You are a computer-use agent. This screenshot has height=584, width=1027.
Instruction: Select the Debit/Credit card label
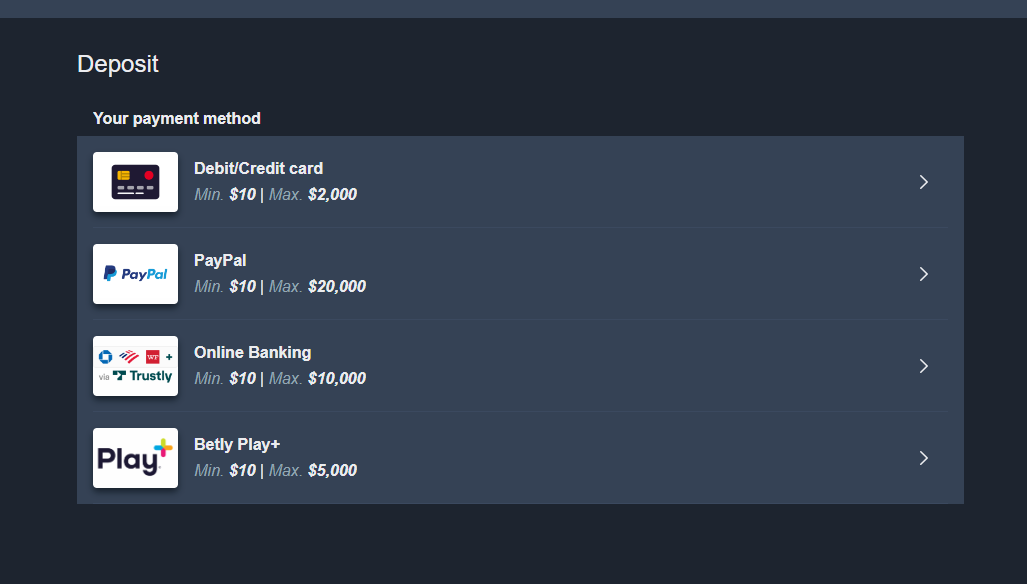coord(258,168)
